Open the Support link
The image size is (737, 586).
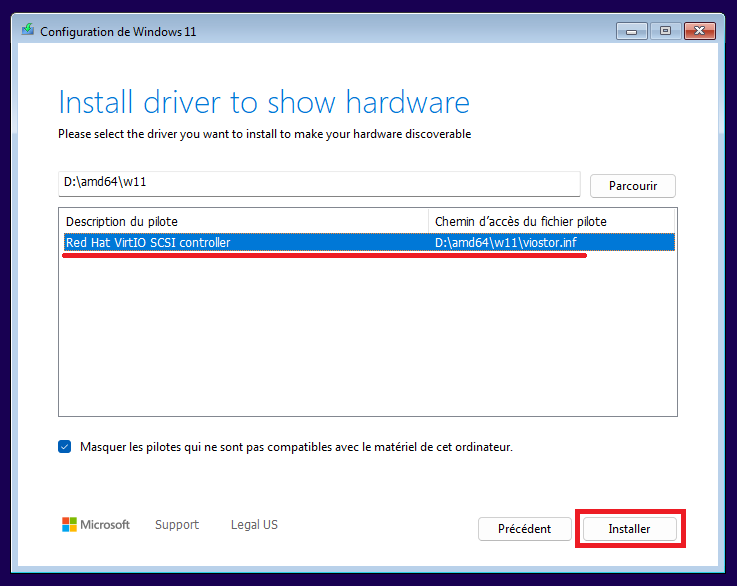(x=177, y=524)
